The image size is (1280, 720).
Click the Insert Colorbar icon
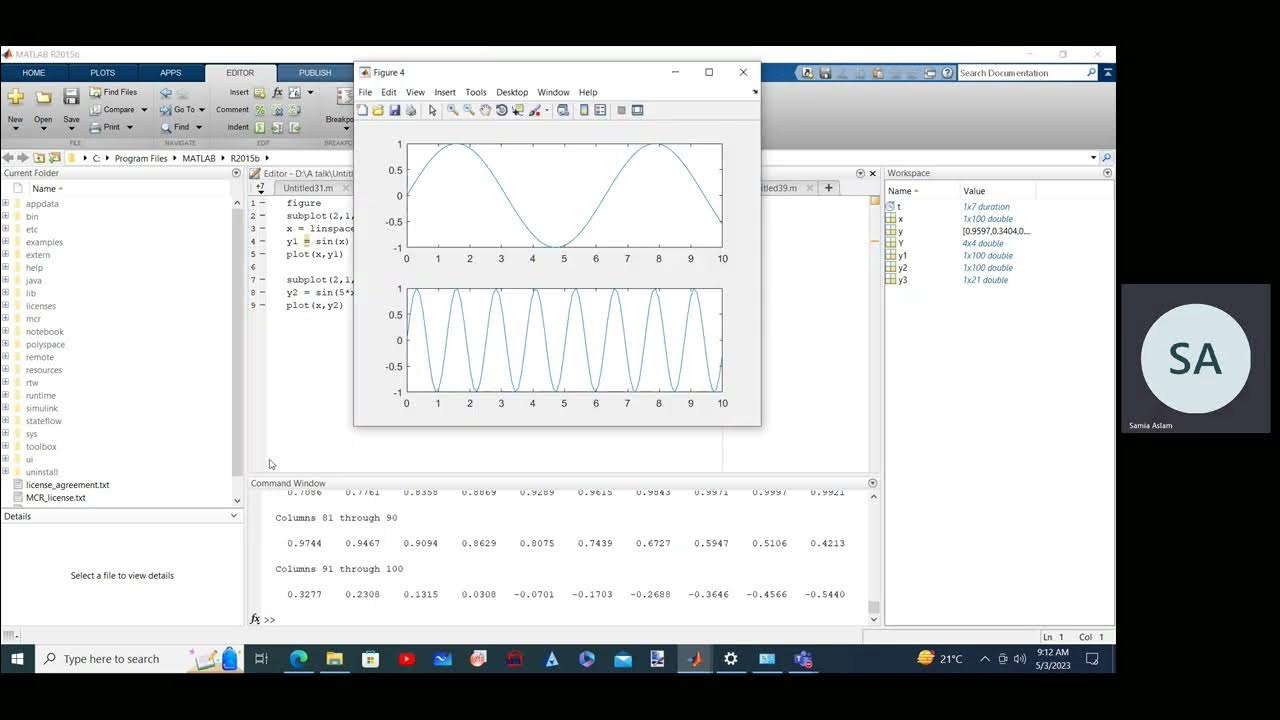pos(584,110)
